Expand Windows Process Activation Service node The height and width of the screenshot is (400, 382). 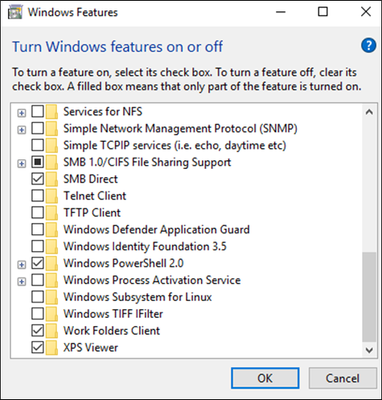pyautogui.click(x=22, y=282)
